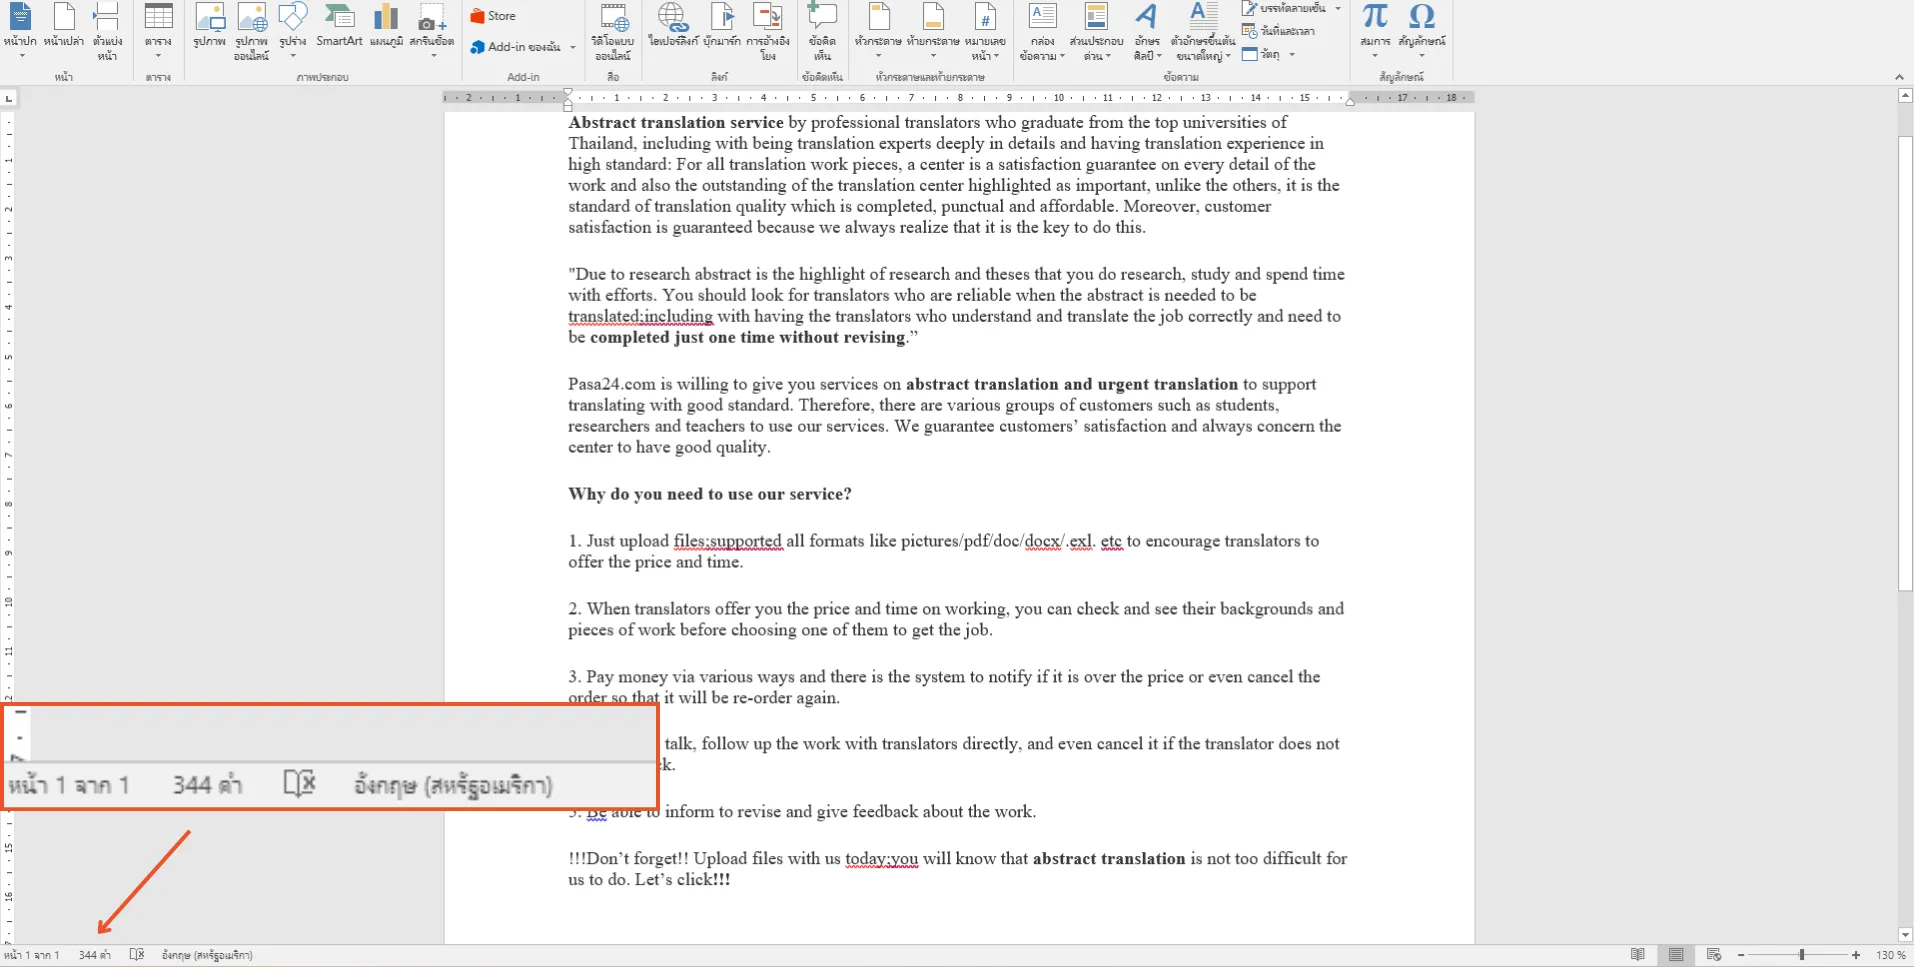1914x967 pixels.
Task: Insert a cover page (หน้าปก)
Action: 20,28
